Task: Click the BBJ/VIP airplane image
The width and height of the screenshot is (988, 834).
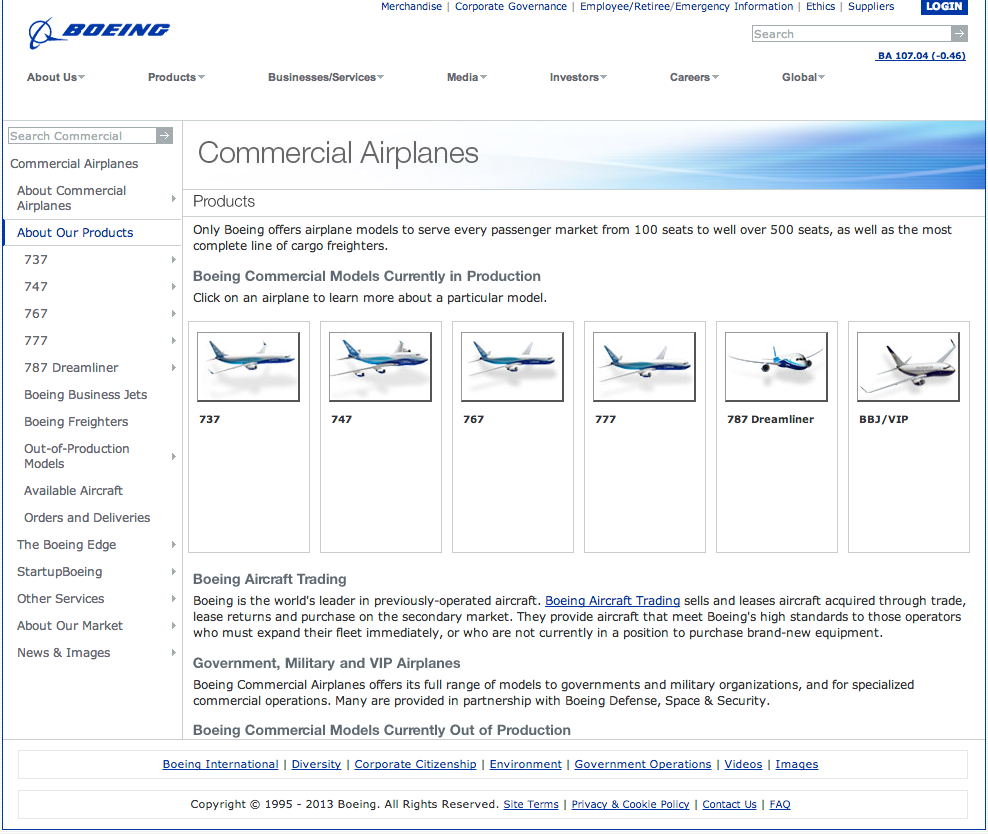Action: (908, 366)
